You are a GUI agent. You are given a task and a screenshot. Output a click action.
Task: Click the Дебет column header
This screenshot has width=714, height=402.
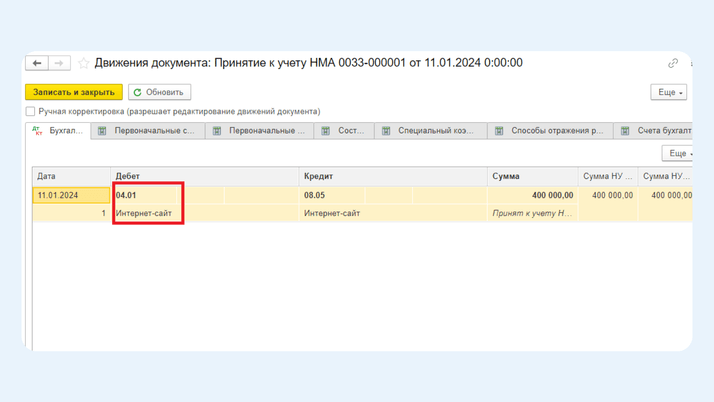[204, 176]
